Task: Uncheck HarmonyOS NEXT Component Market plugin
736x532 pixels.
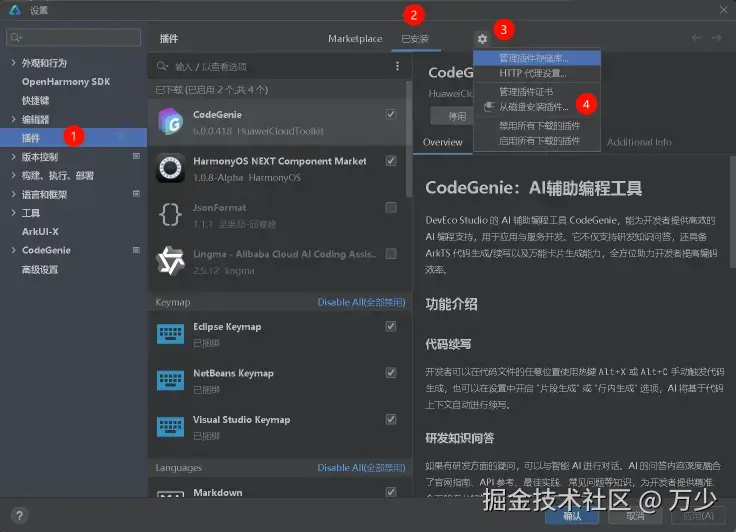Action: coord(391,161)
